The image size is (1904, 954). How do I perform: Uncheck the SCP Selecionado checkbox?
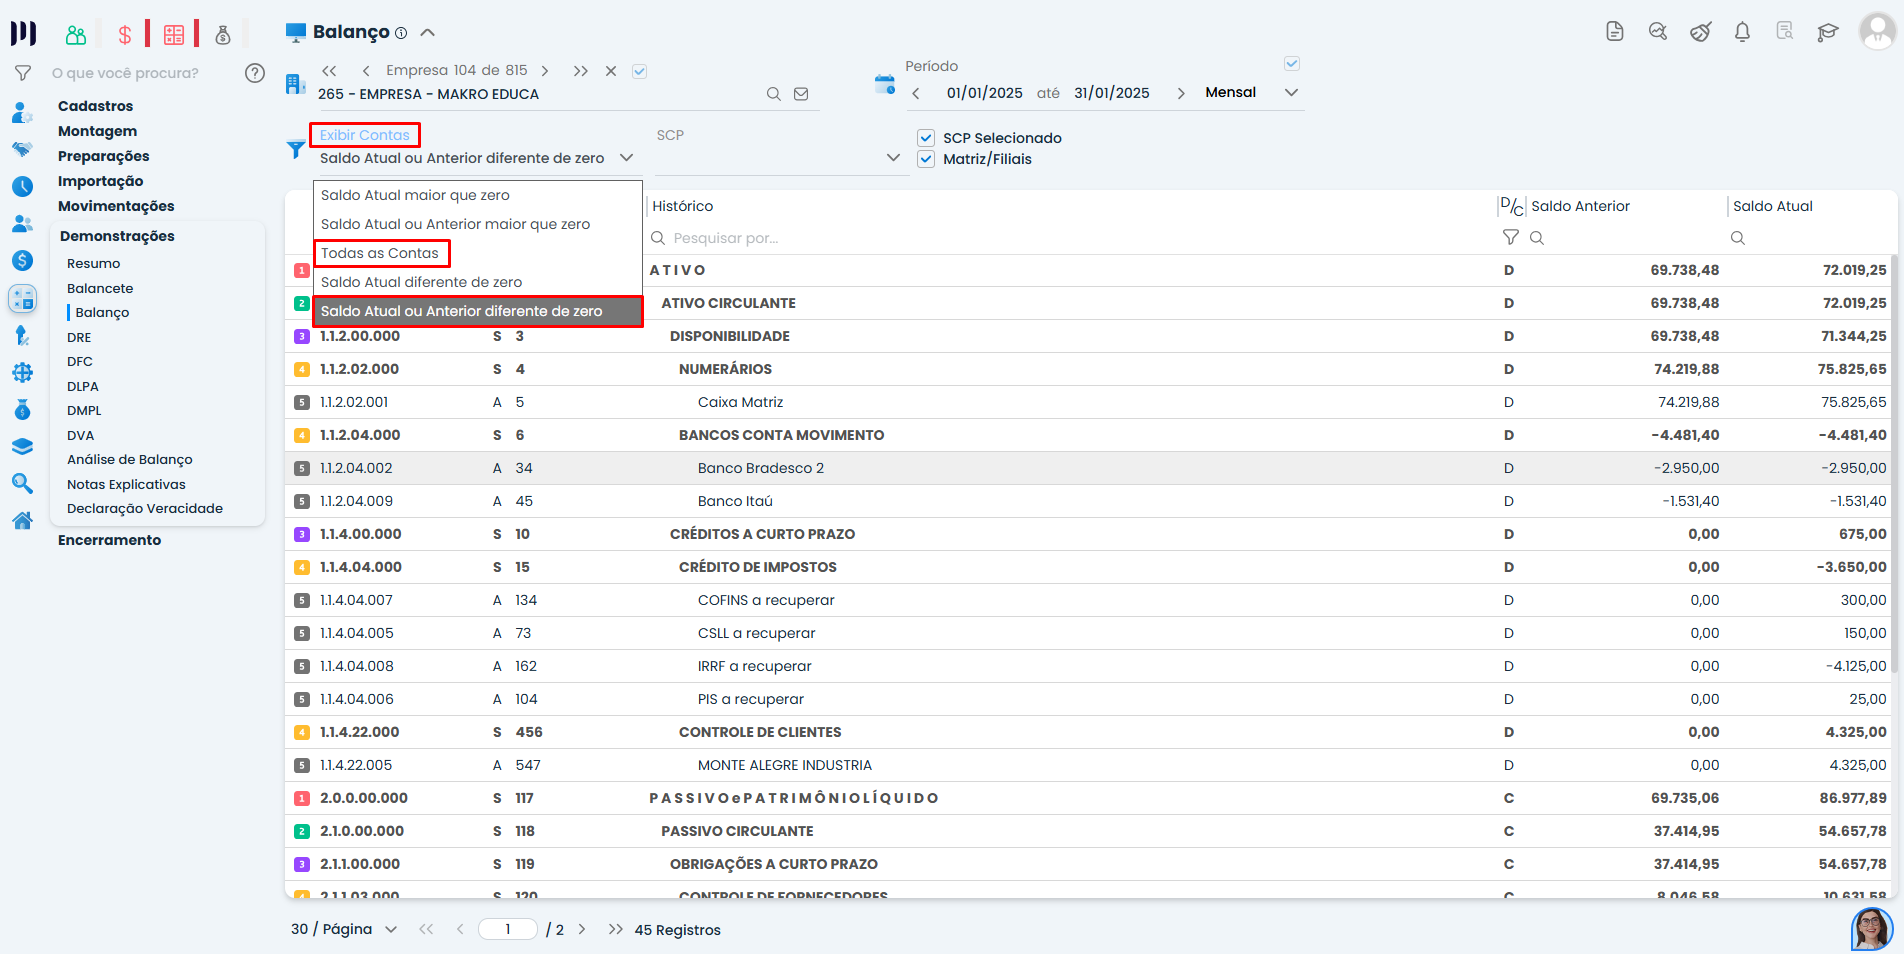click(x=926, y=138)
